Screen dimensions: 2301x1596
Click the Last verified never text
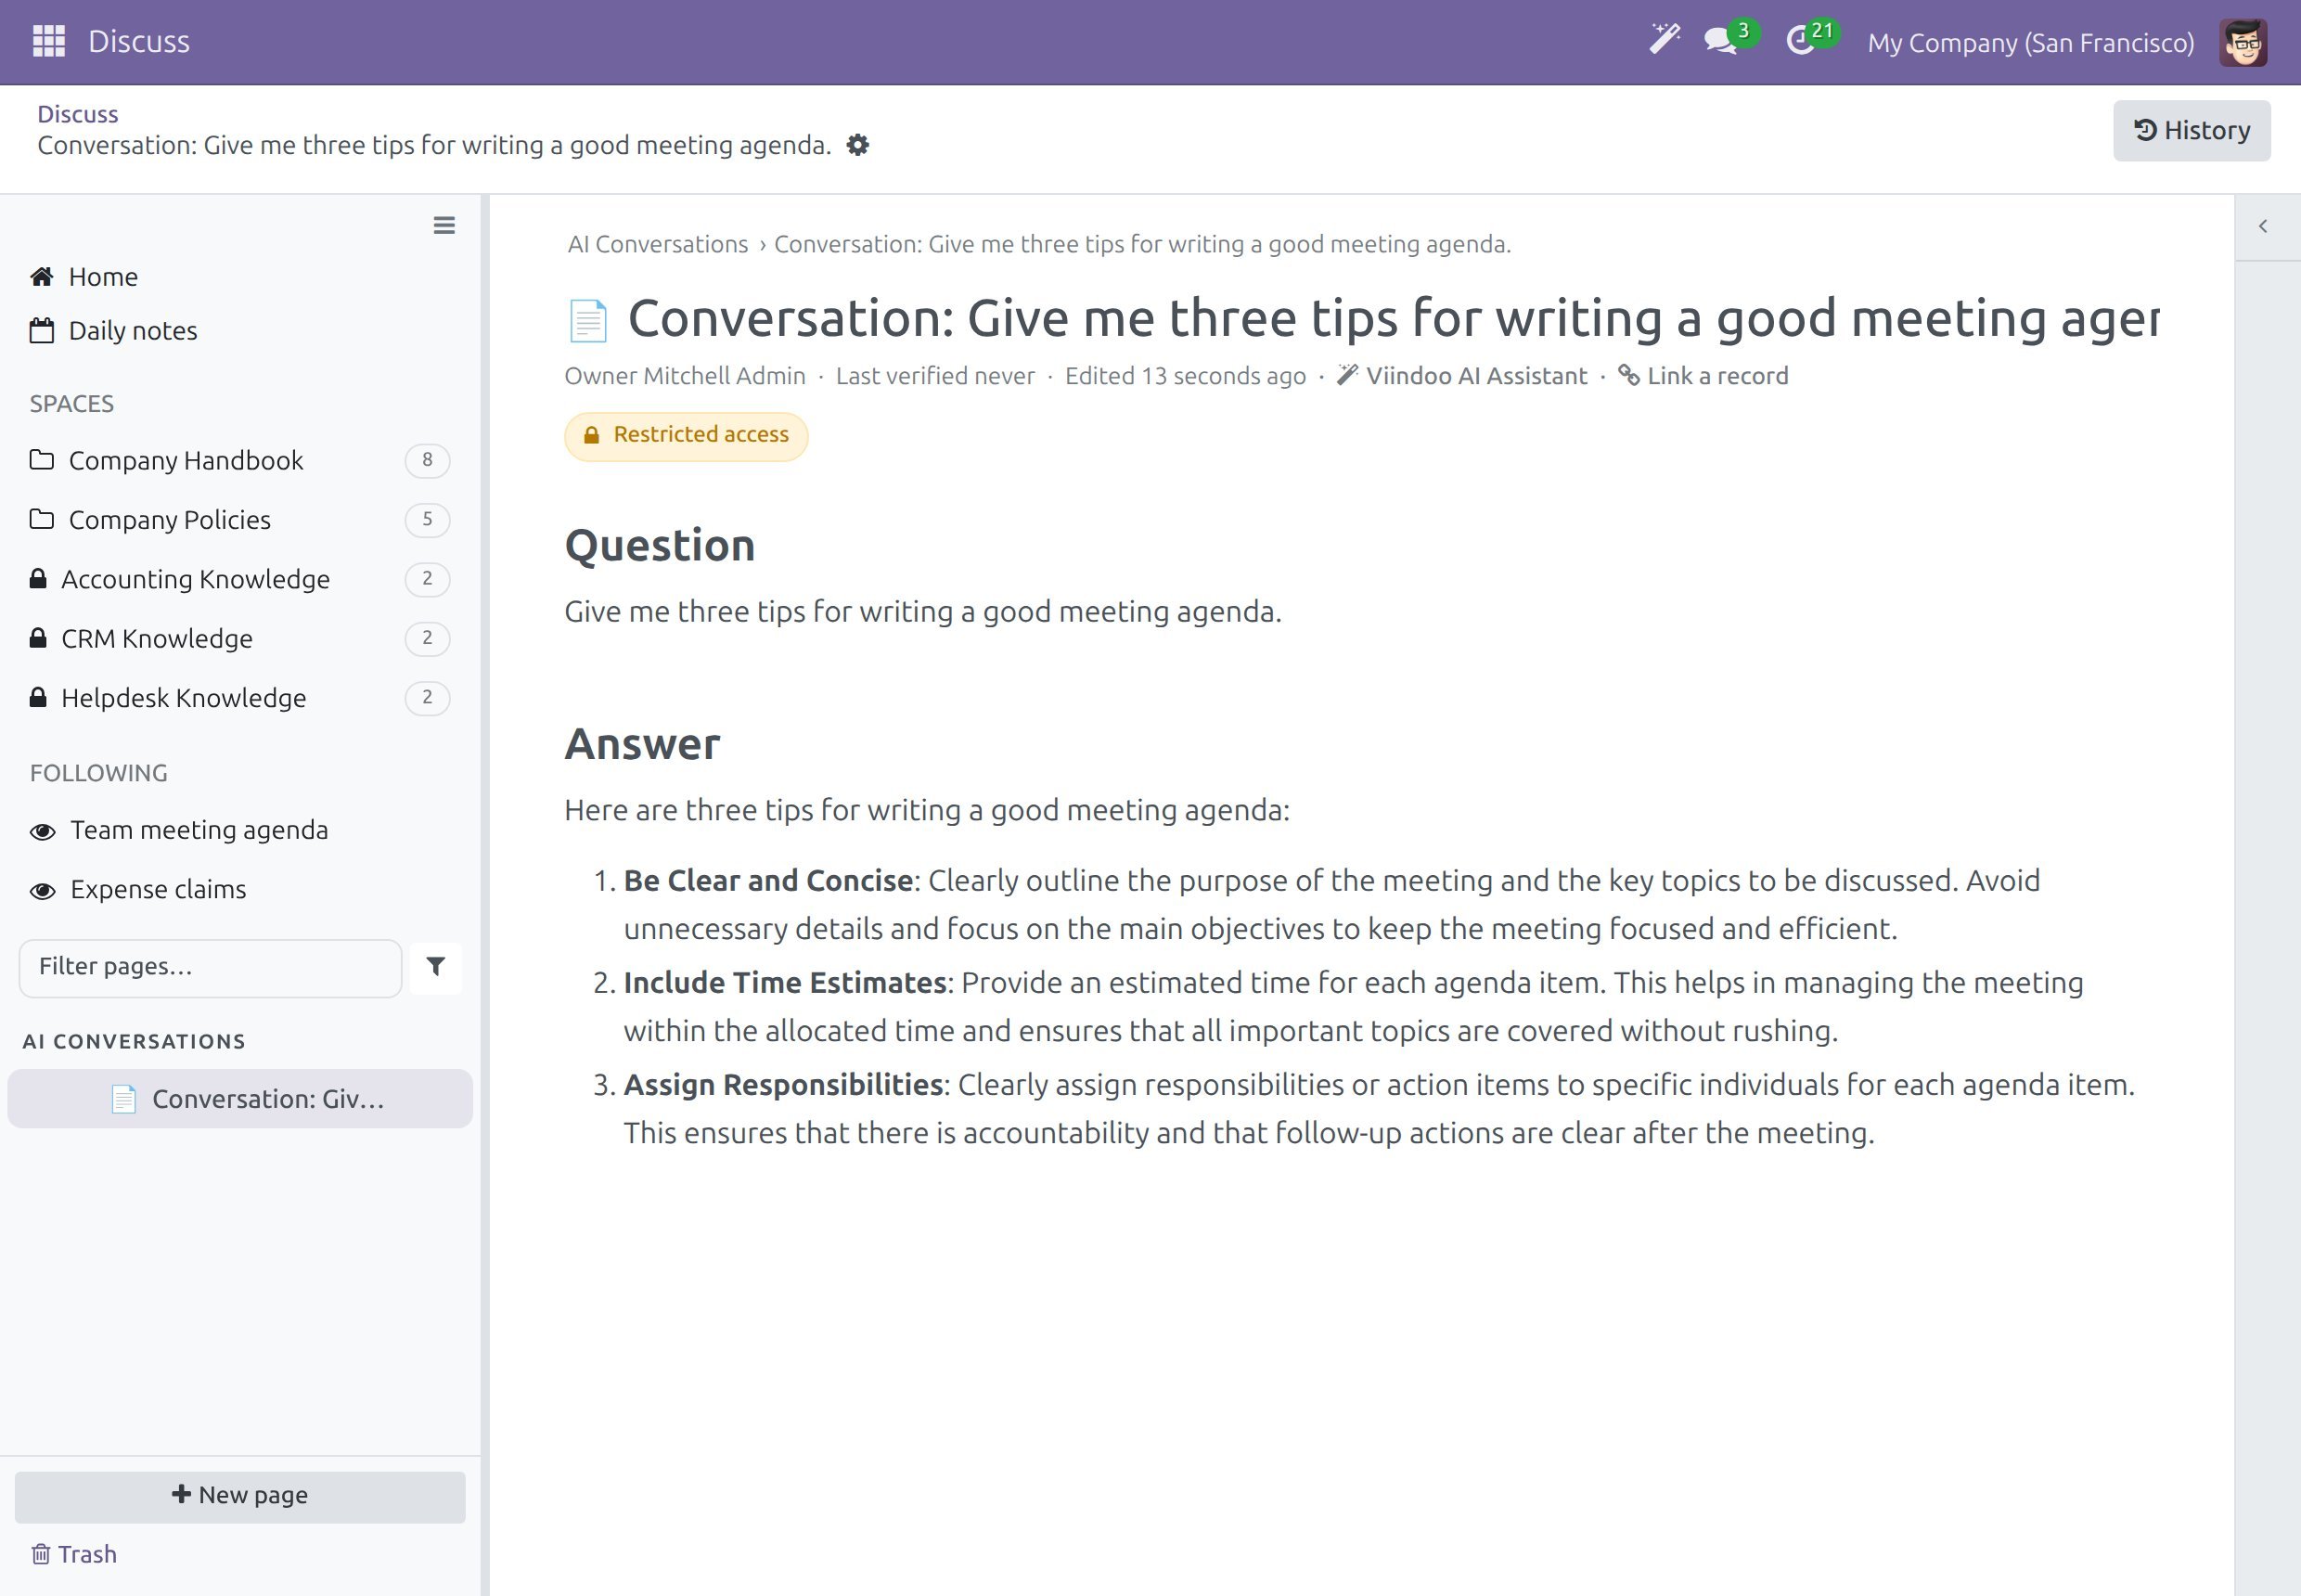pos(935,376)
